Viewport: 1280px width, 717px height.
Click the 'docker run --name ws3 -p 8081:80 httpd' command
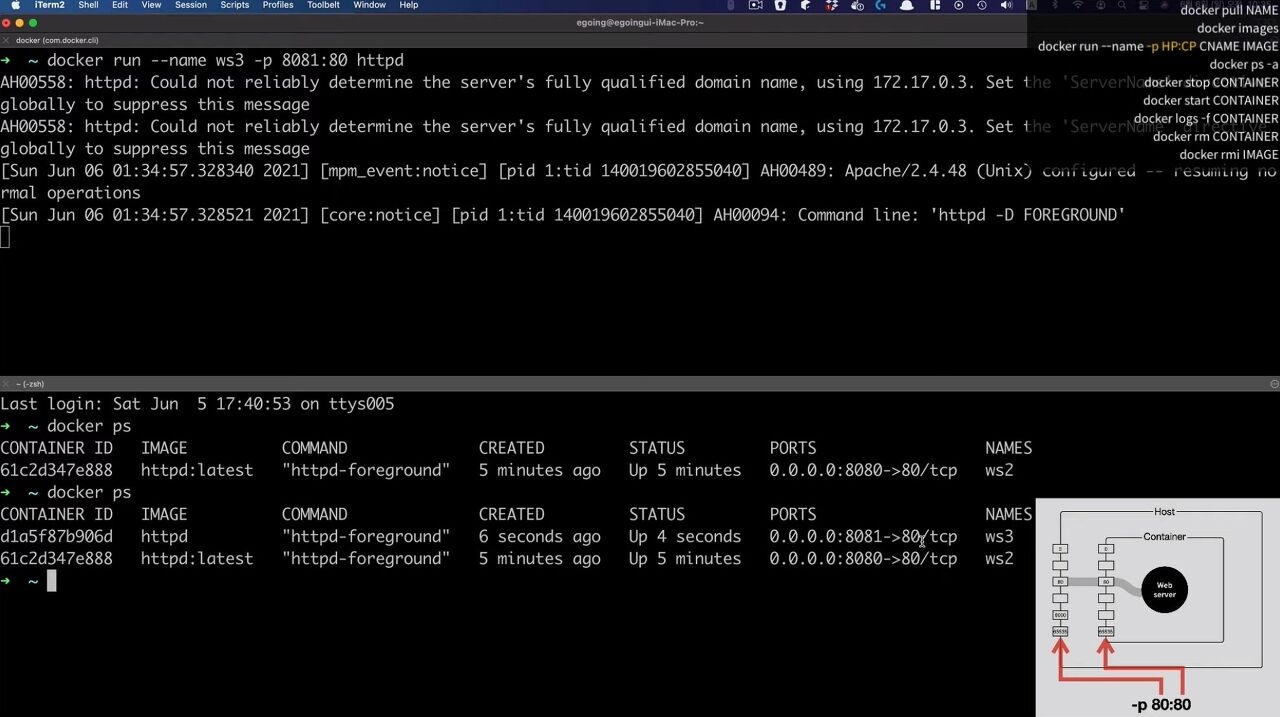pyautogui.click(x=225, y=60)
